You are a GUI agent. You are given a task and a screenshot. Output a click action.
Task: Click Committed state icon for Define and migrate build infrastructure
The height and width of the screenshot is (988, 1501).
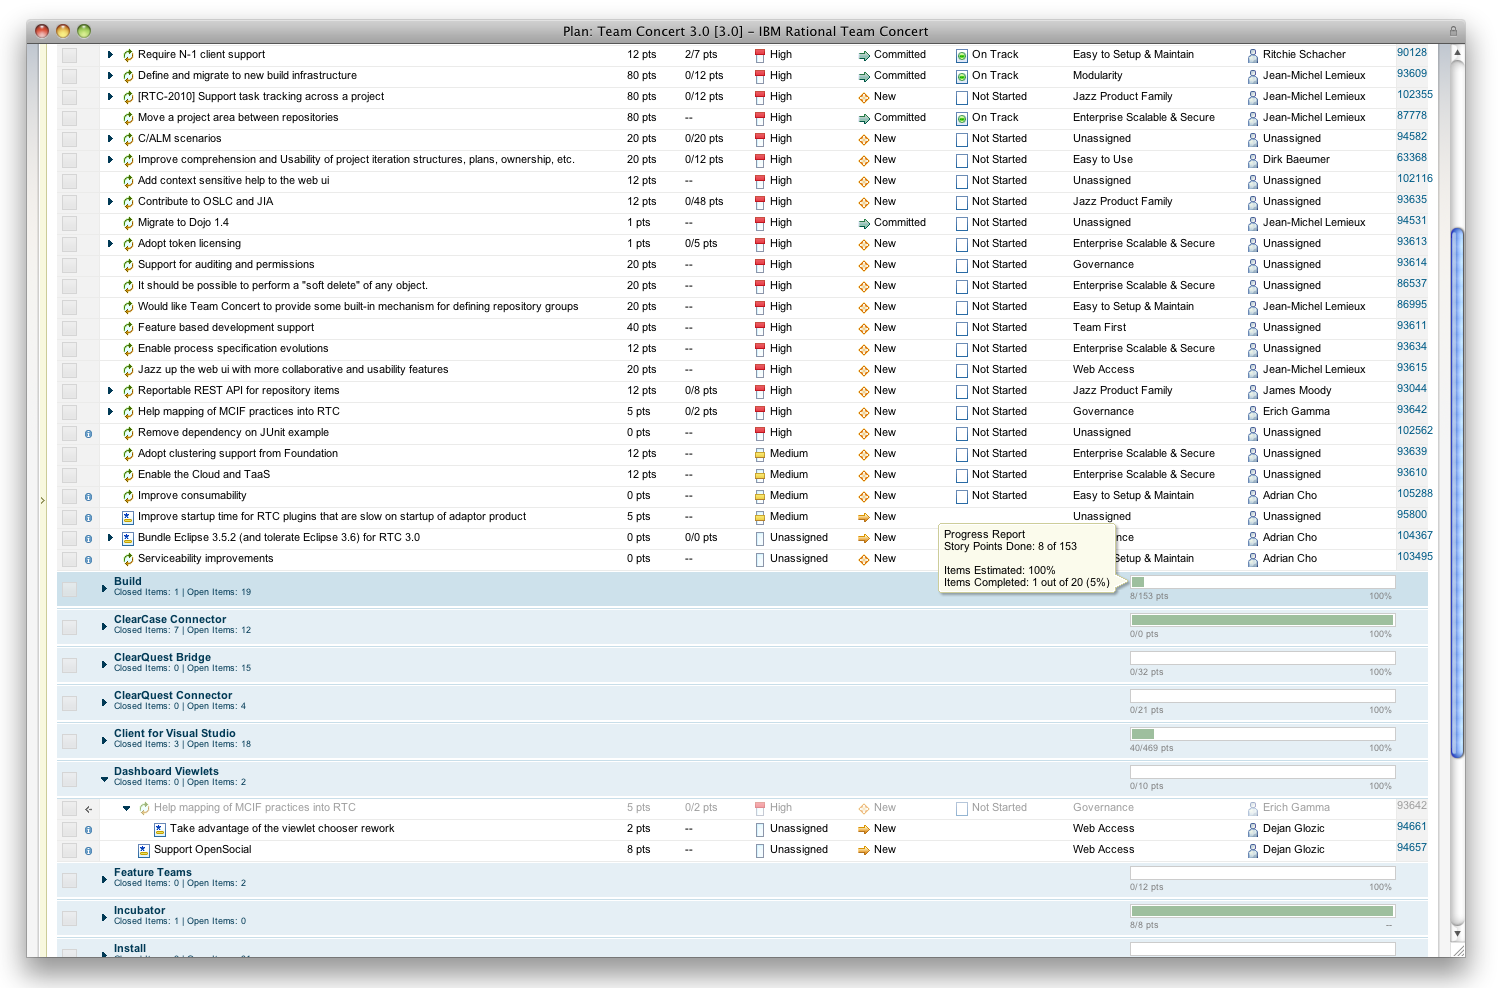click(864, 76)
